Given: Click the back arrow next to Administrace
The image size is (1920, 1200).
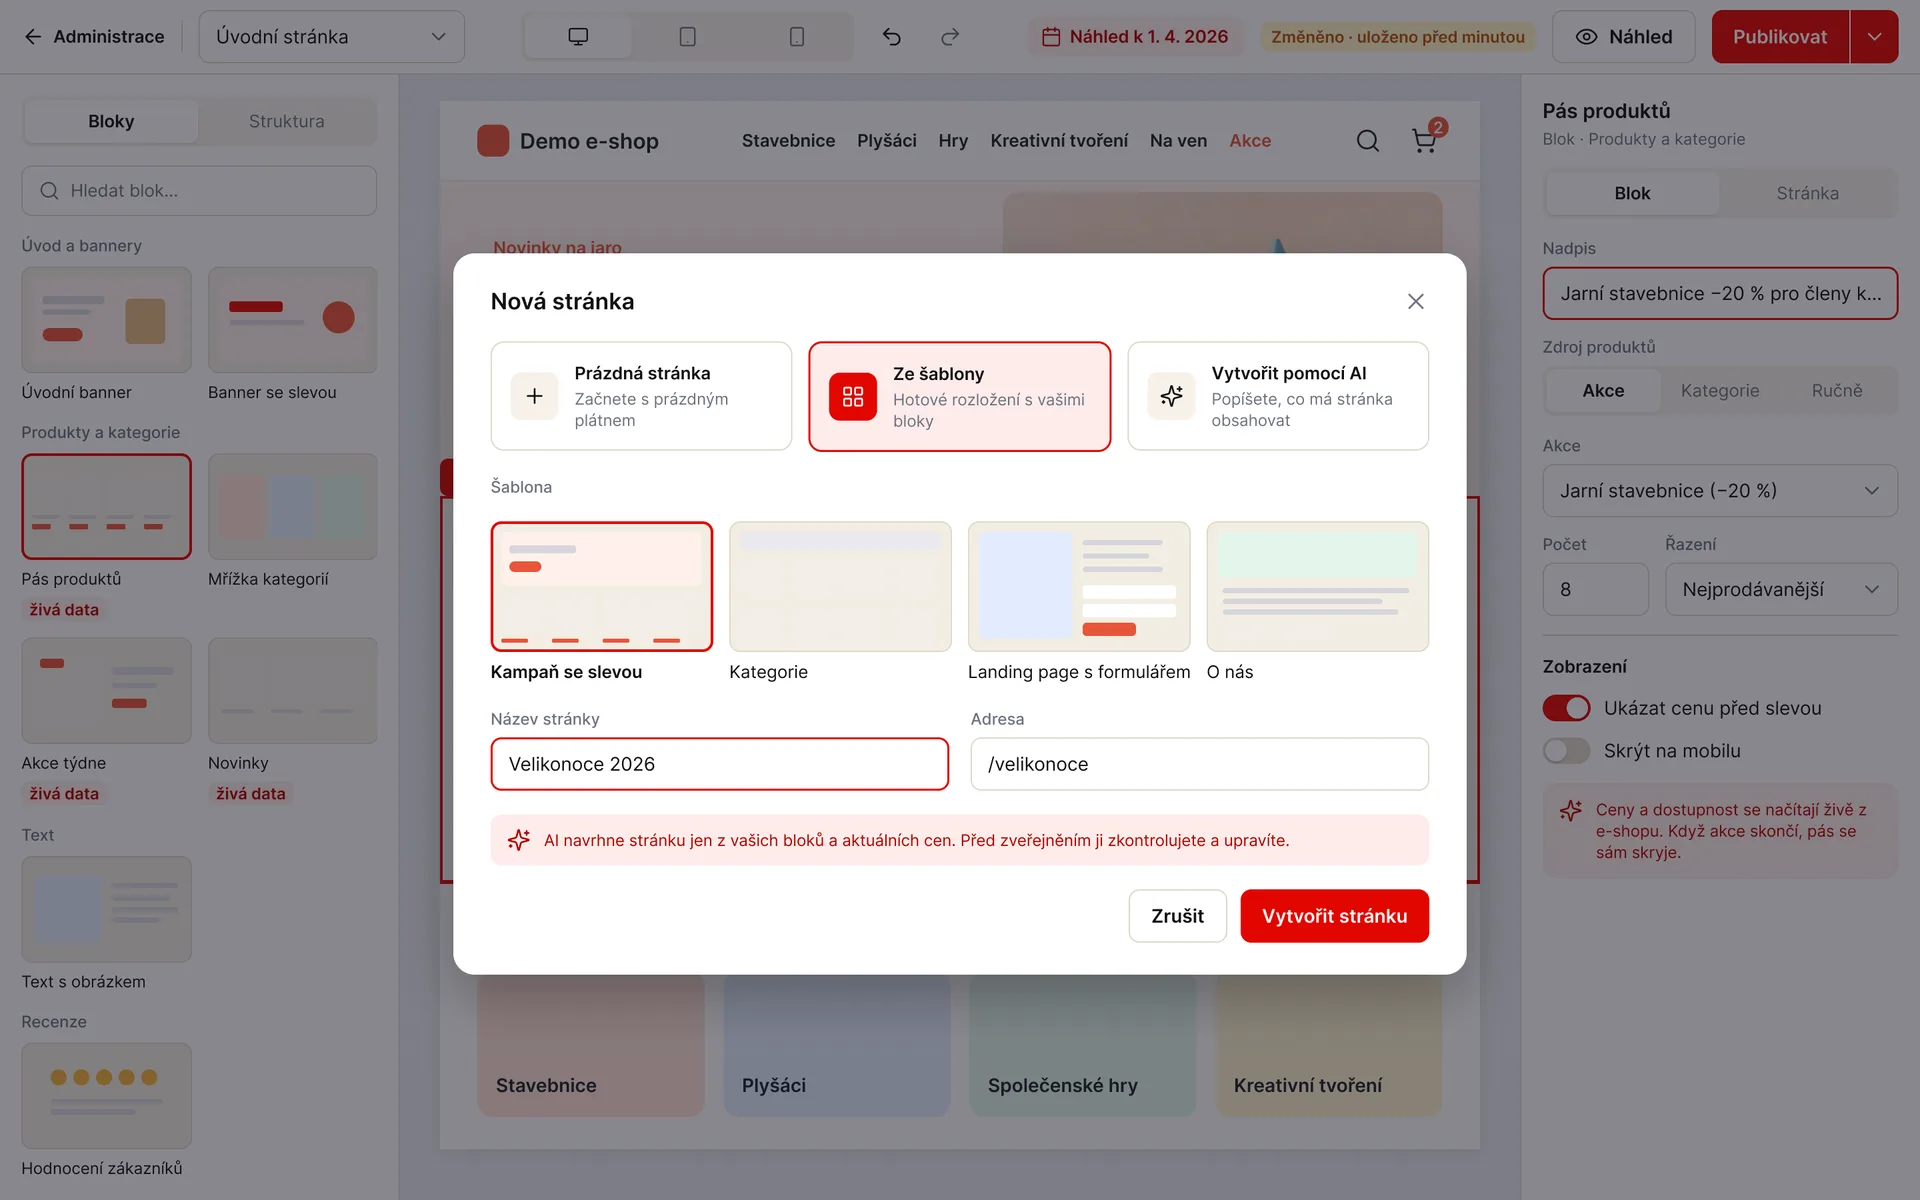Looking at the screenshot, I should point(33,37).
